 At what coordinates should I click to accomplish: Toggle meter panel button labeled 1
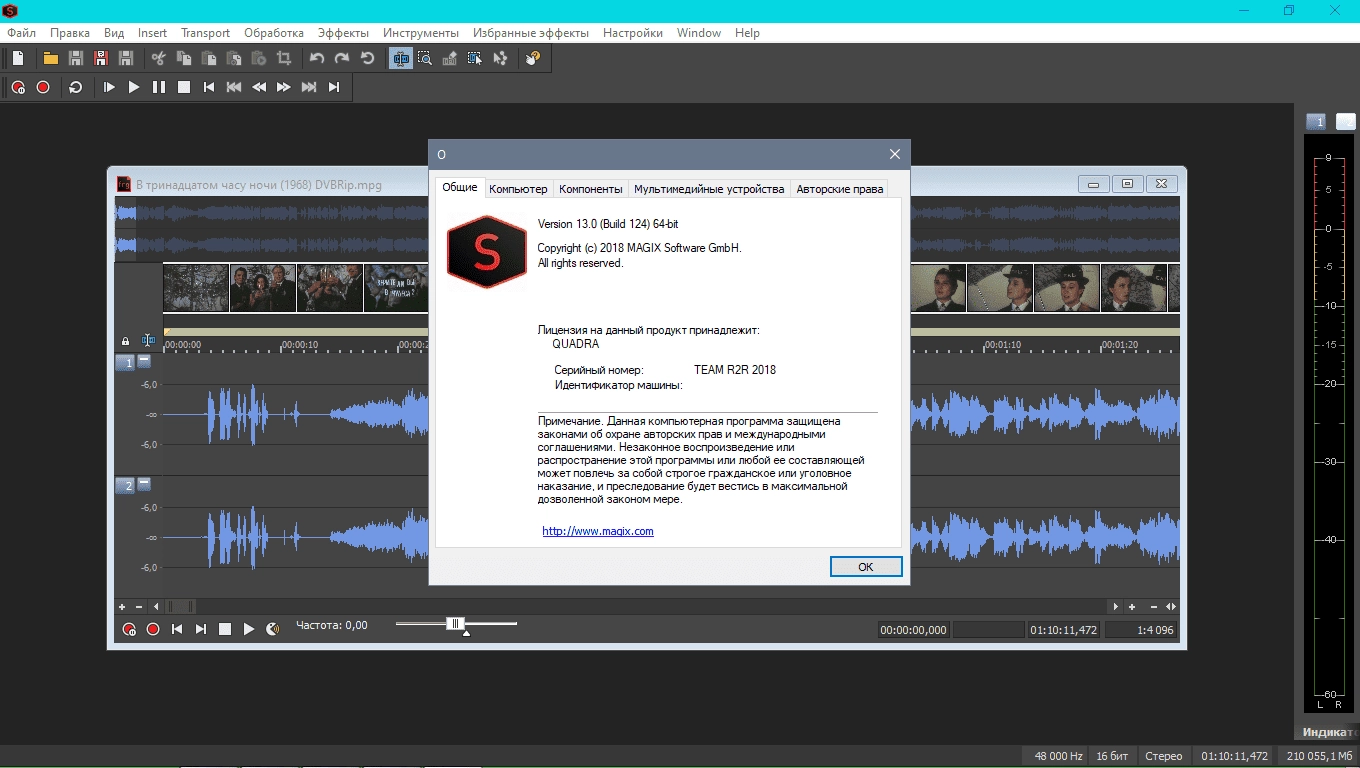point(1316,122)
